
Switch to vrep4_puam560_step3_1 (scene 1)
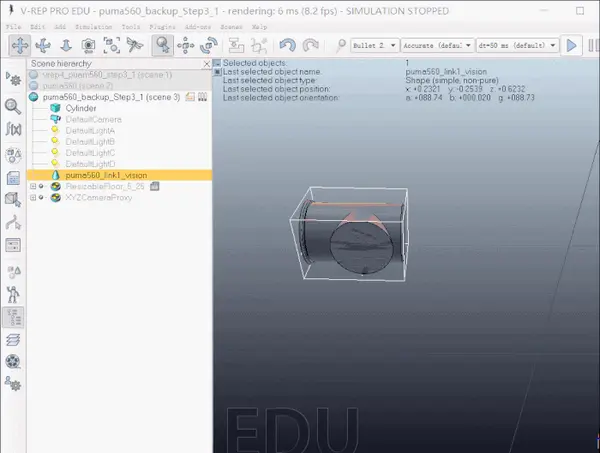(119, 75)
